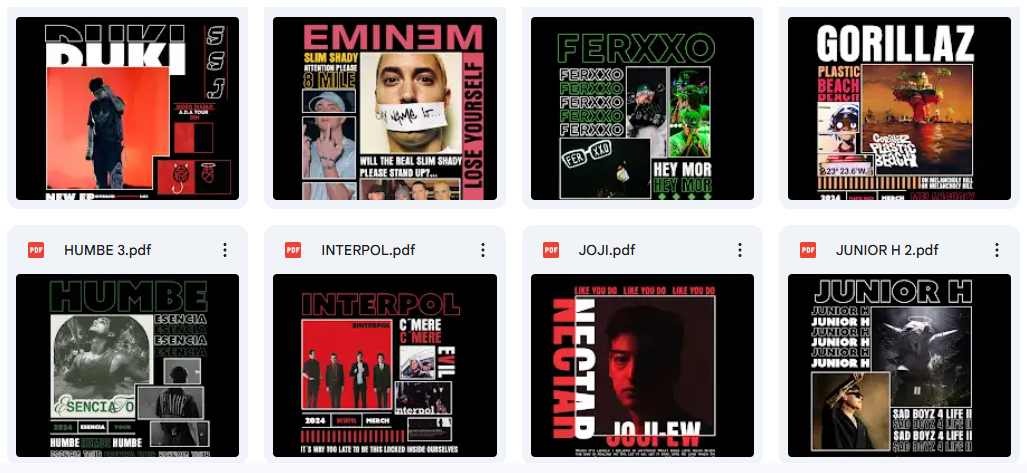The image size is (1027, 473).
Task: Open the JUNIOR H poster preview
Action: click(x=899, y=366)
